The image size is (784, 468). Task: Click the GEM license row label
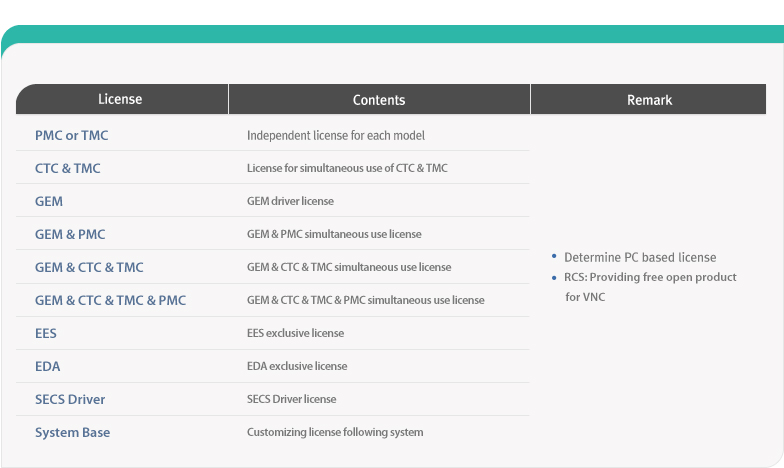pyautogui.click(x=49, y=201)
